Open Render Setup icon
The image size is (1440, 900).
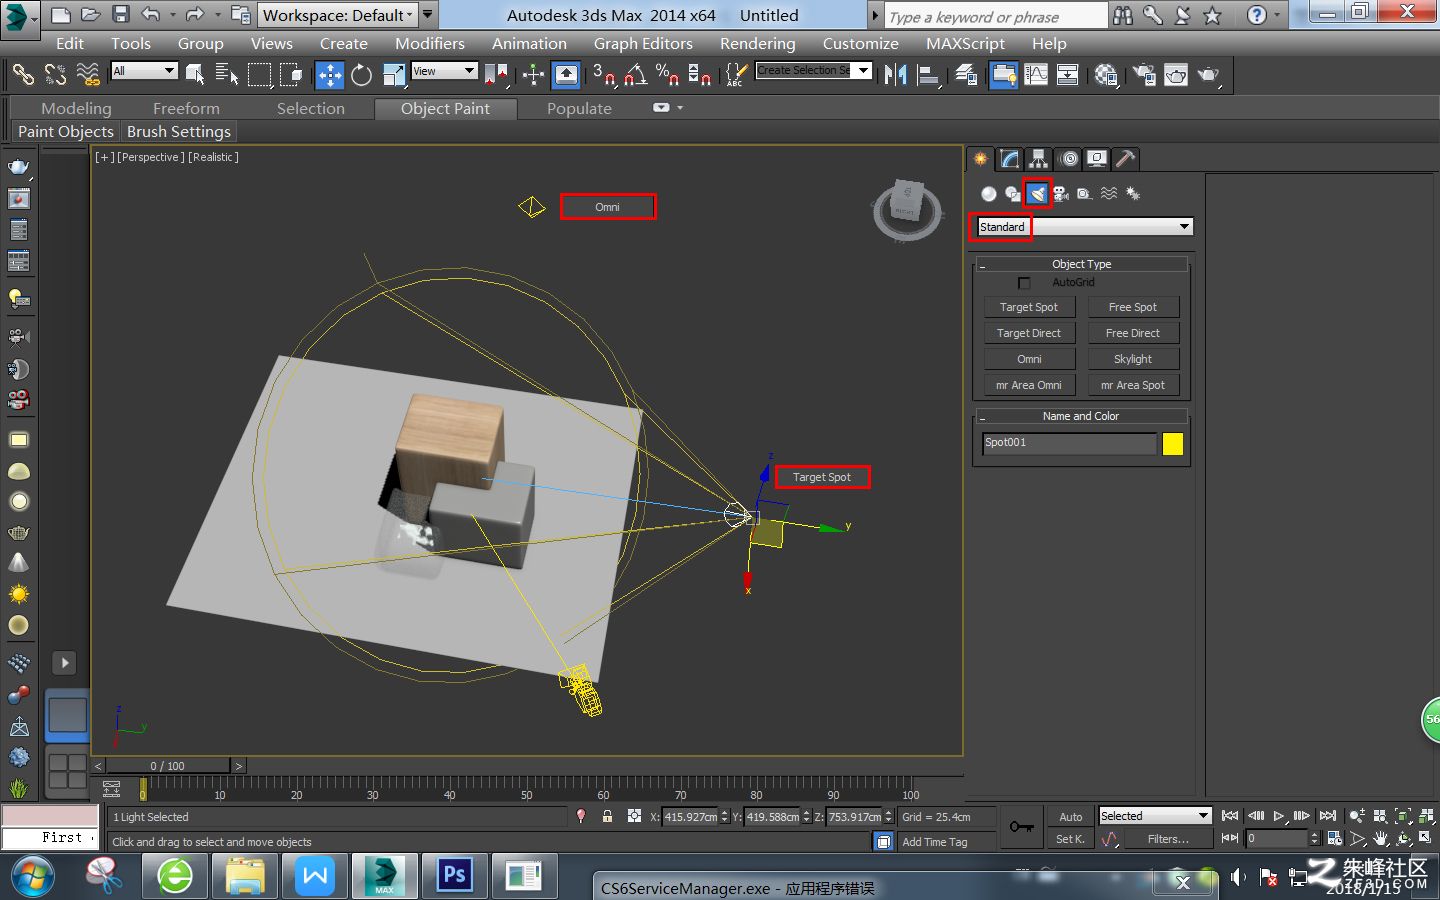tap(1144, 75)
